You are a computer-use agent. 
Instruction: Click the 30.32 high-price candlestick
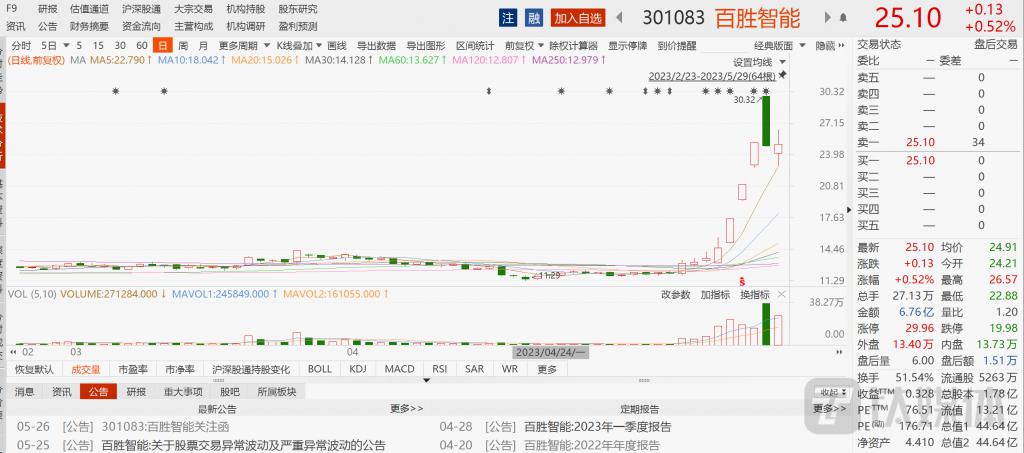765,121
